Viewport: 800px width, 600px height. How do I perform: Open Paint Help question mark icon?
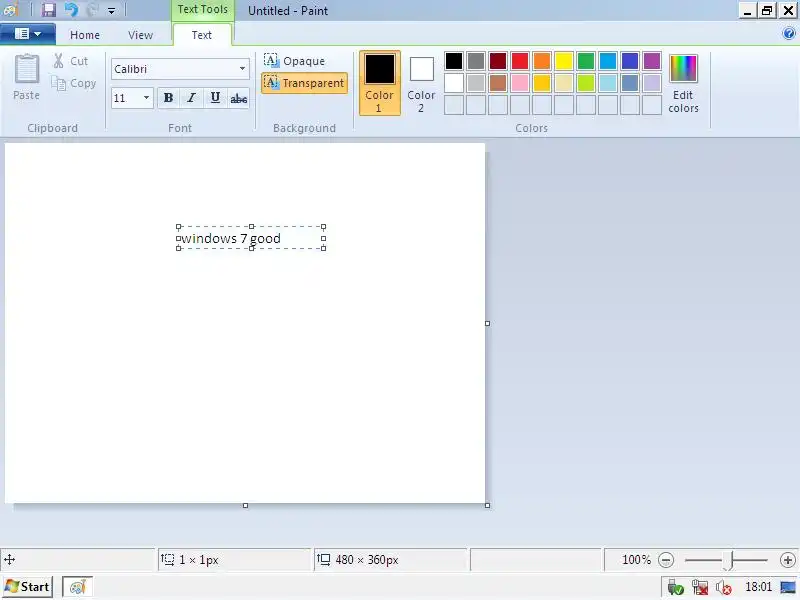(788, 34)
